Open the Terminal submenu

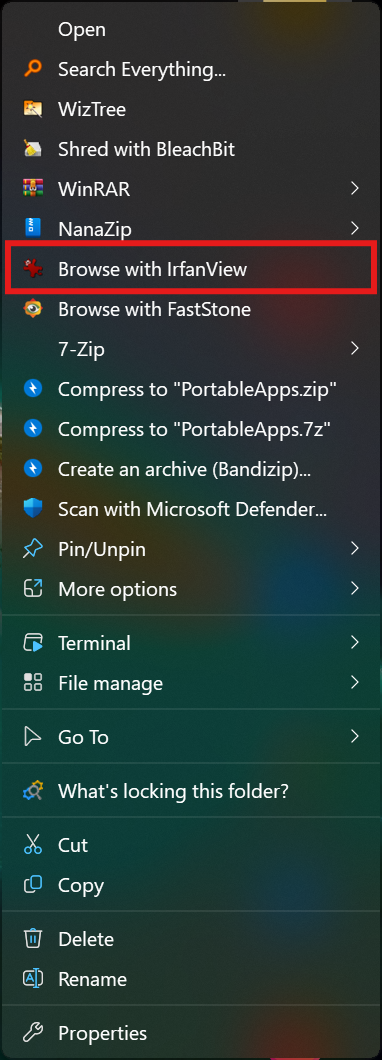(191, 642)
